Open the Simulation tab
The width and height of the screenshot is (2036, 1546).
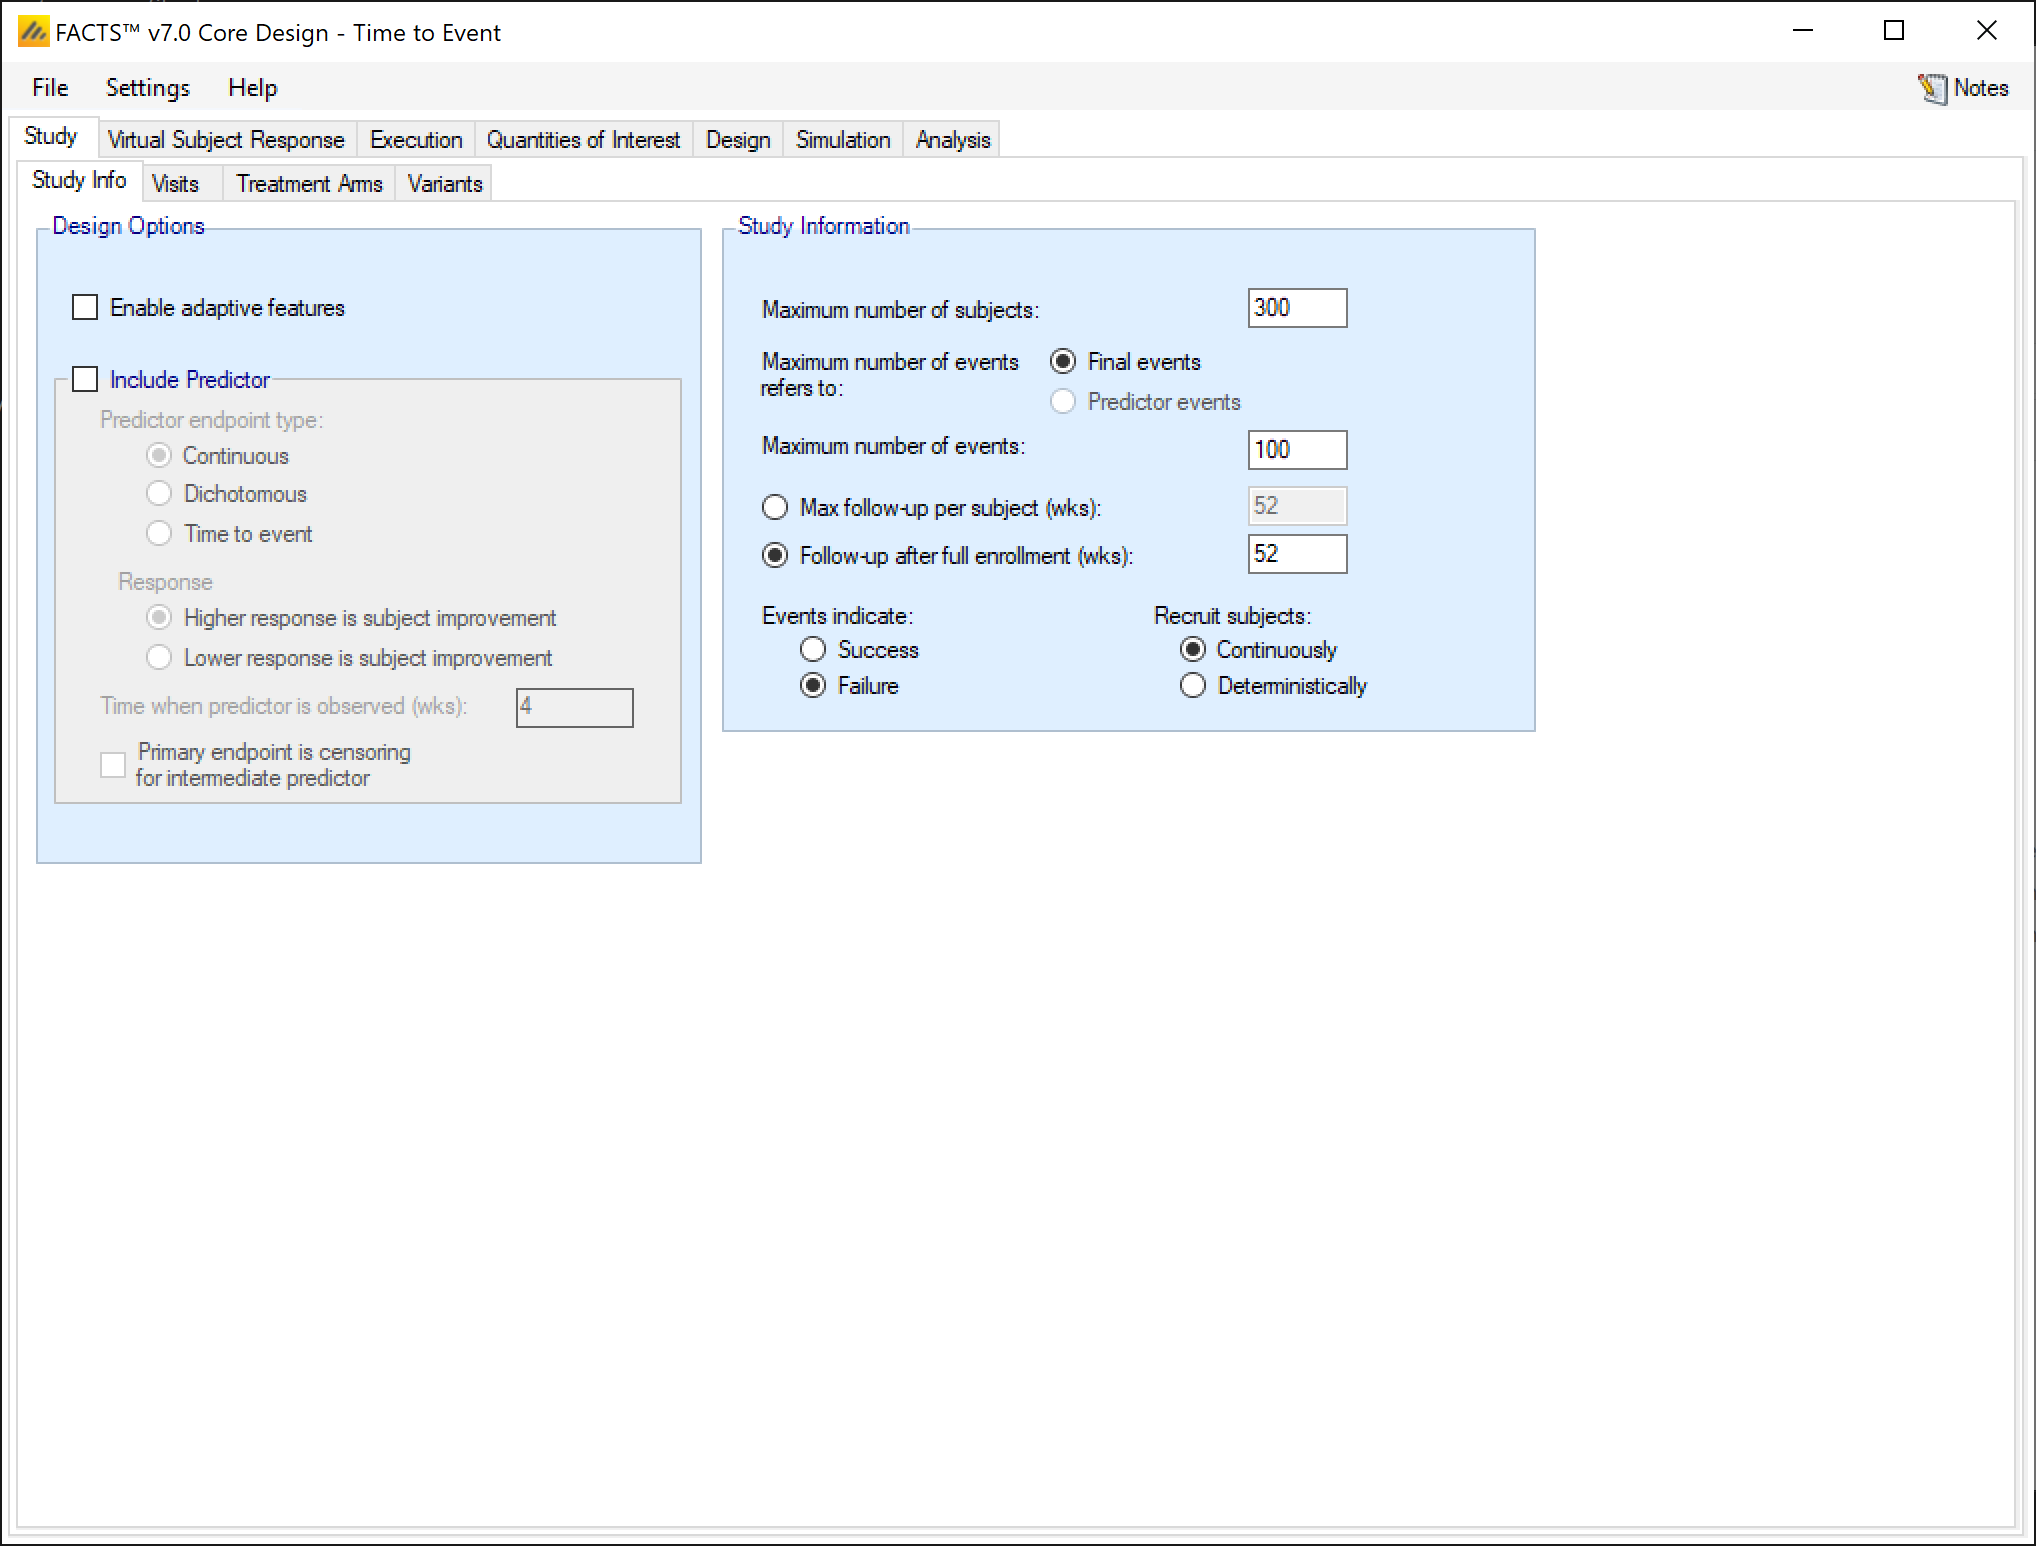coord(842,139)
